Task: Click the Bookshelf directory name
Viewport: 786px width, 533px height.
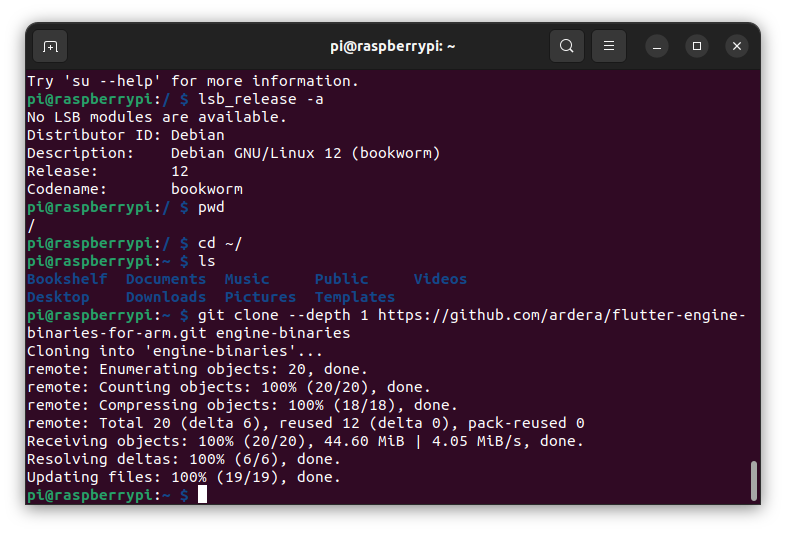Action: point(67,279)
